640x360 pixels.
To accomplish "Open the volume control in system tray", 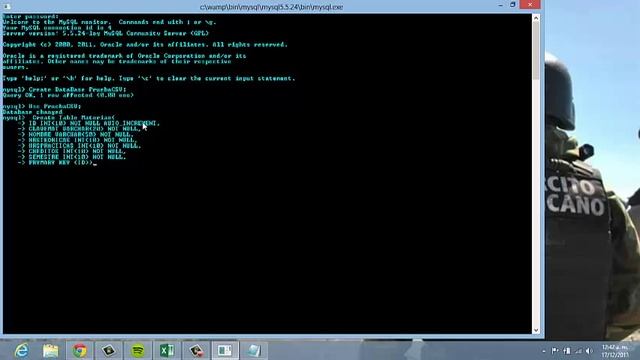I will (x=589, y=351).
